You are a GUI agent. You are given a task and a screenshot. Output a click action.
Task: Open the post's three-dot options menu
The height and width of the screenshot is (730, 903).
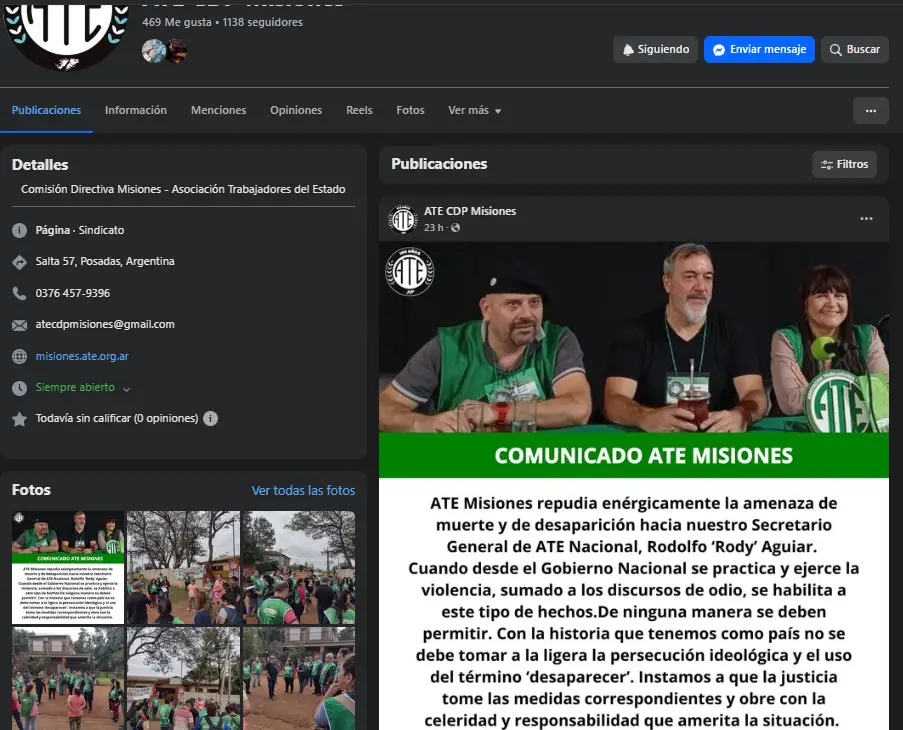(x=866, y=219)
